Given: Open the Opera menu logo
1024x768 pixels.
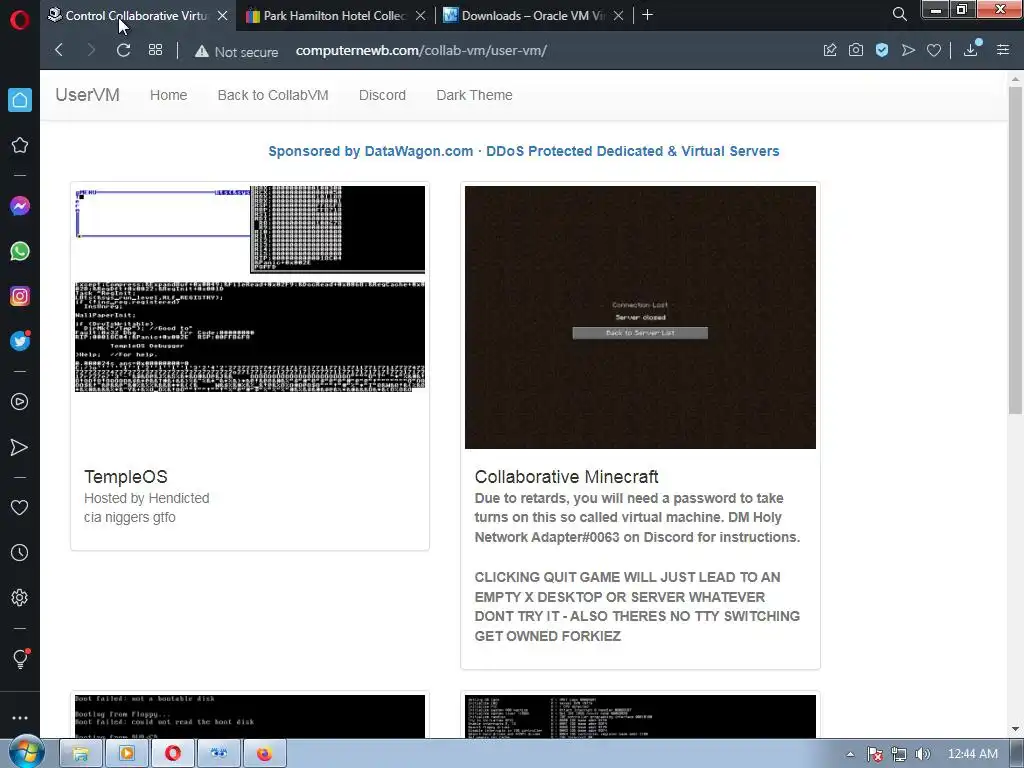Looking at the screenshot, I should point(20,20).
